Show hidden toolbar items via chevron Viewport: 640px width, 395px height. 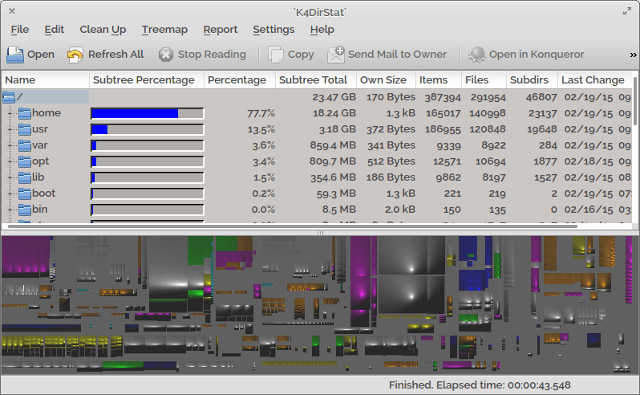point(633,55)
